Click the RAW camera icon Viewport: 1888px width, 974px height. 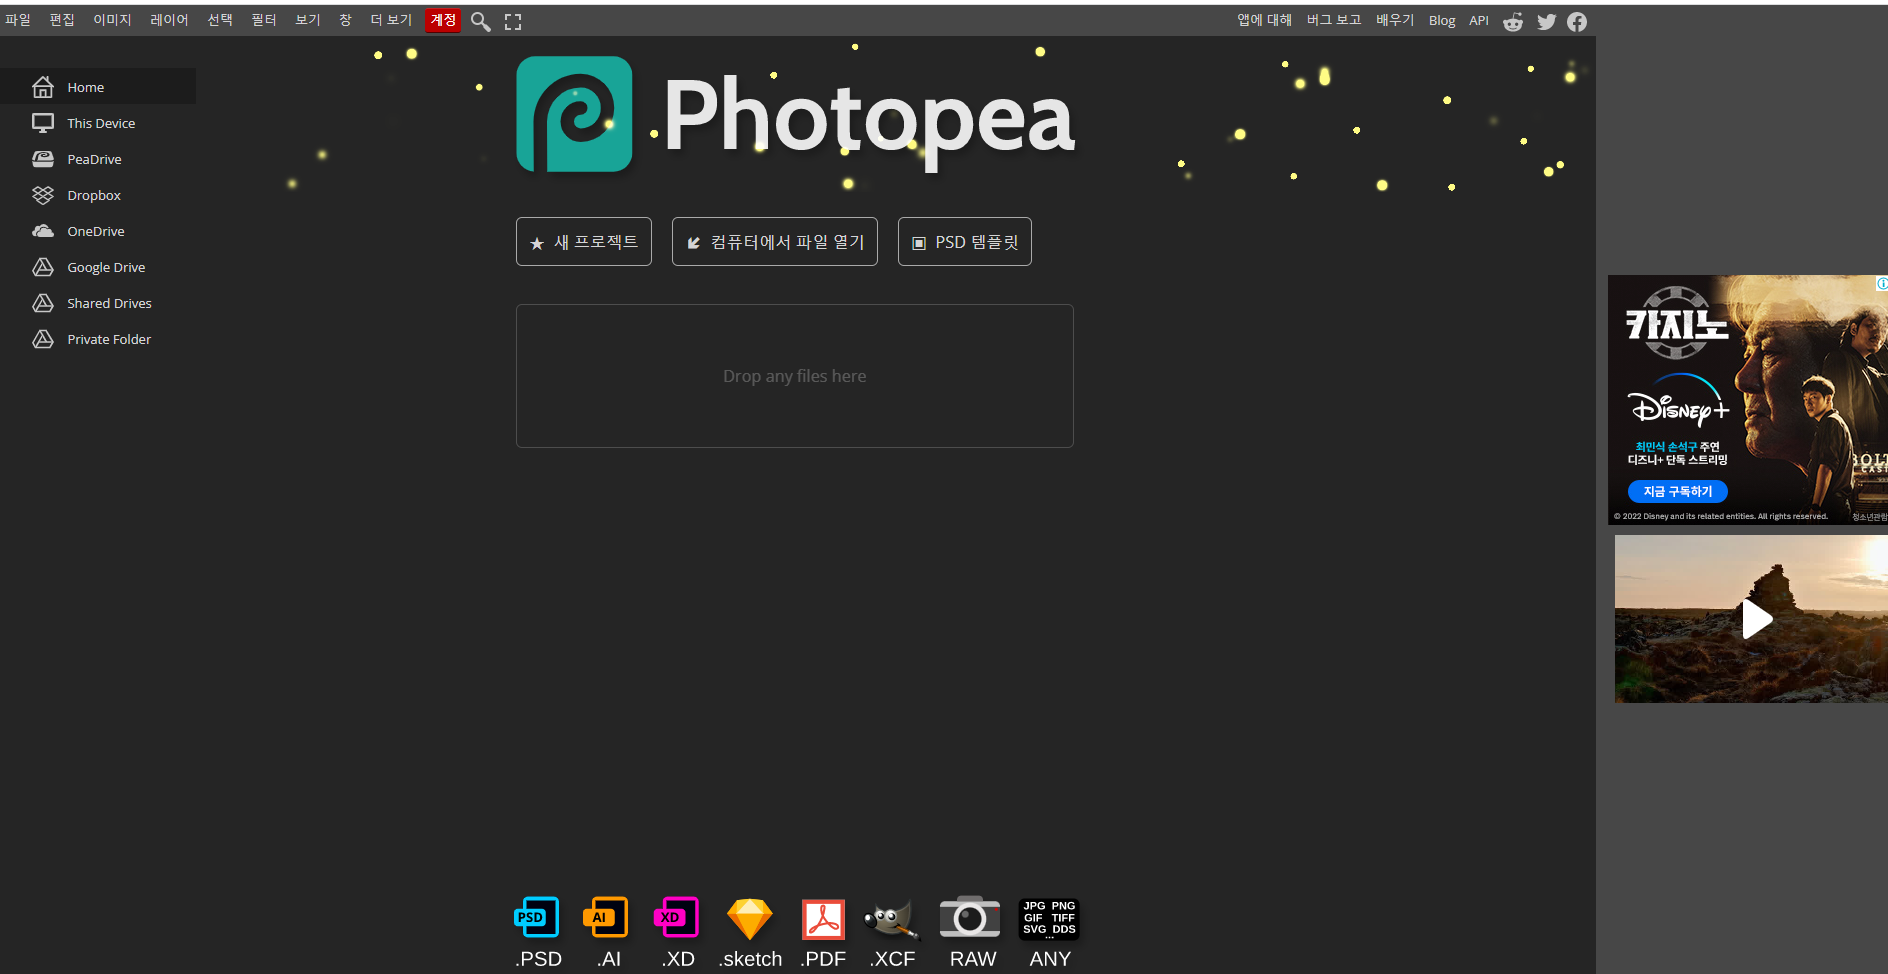pos(970,917)
